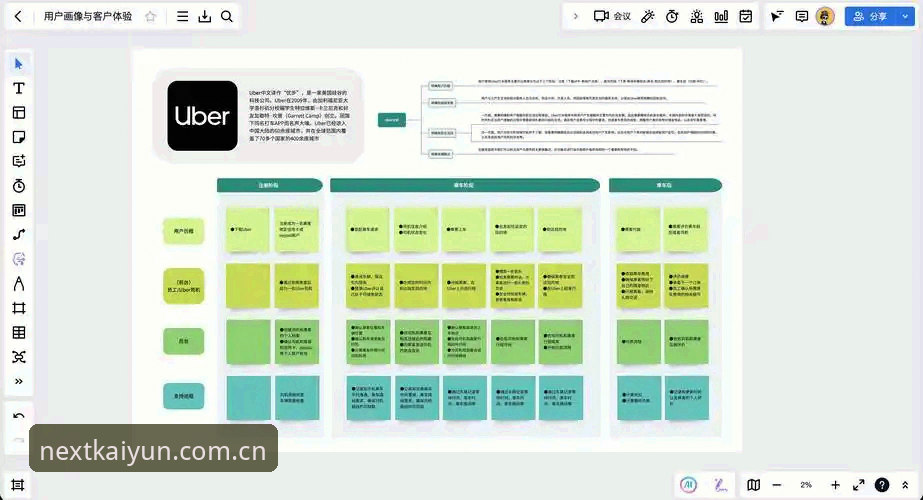Select the frame container tool
The height and width of the screenshot is (500, 923).
19,308
